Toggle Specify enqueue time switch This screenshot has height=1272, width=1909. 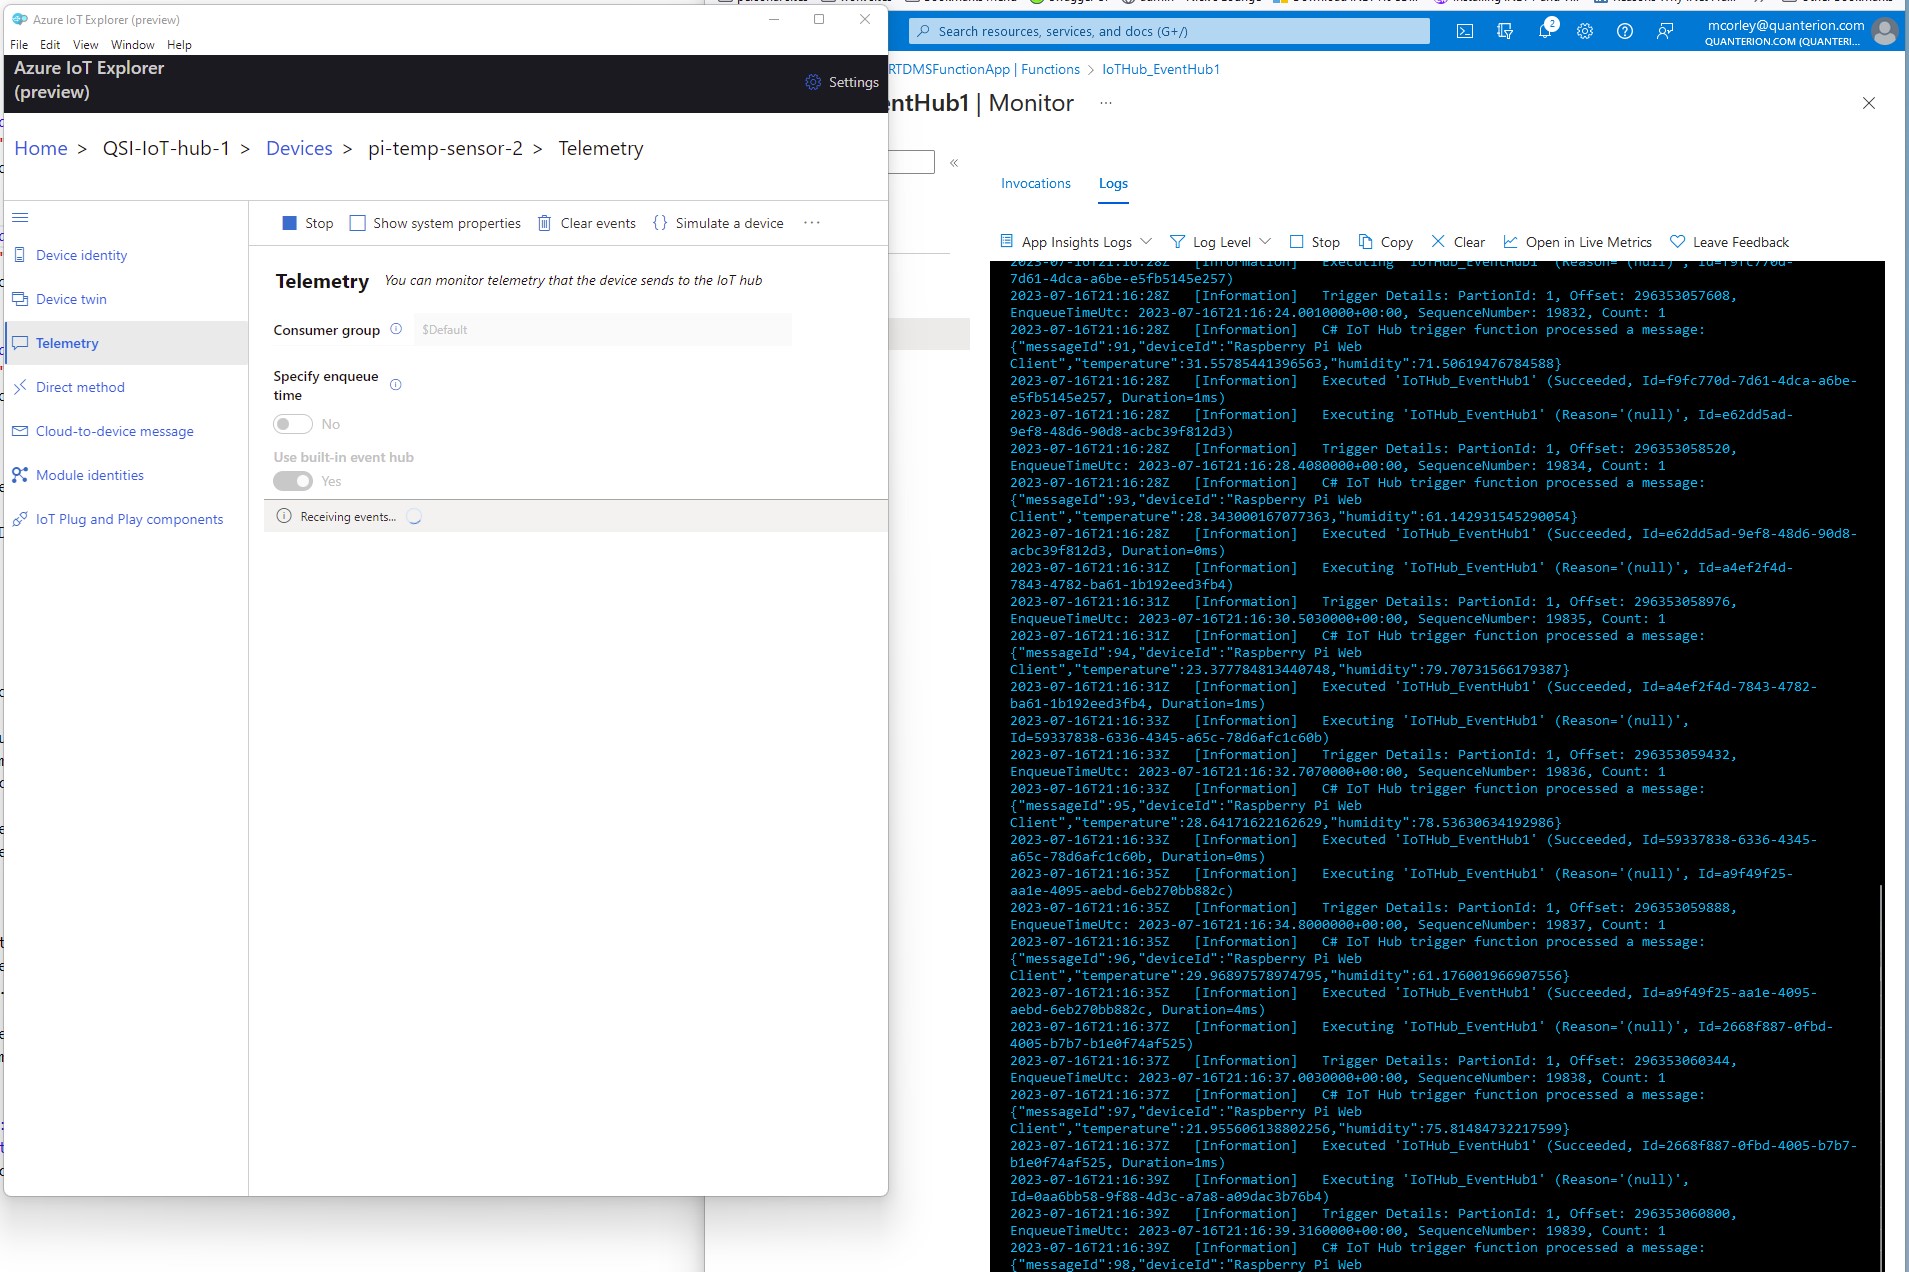point(293,424)
